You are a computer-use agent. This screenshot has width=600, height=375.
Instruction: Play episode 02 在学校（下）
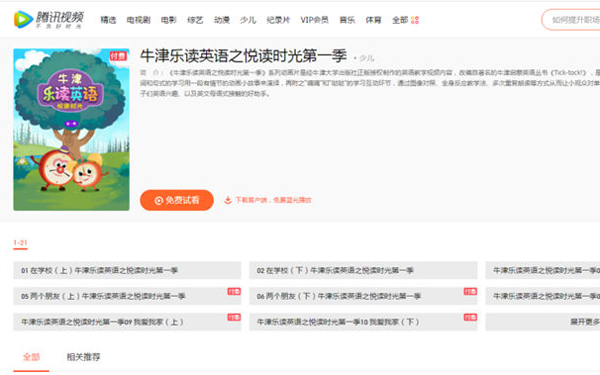363,271
